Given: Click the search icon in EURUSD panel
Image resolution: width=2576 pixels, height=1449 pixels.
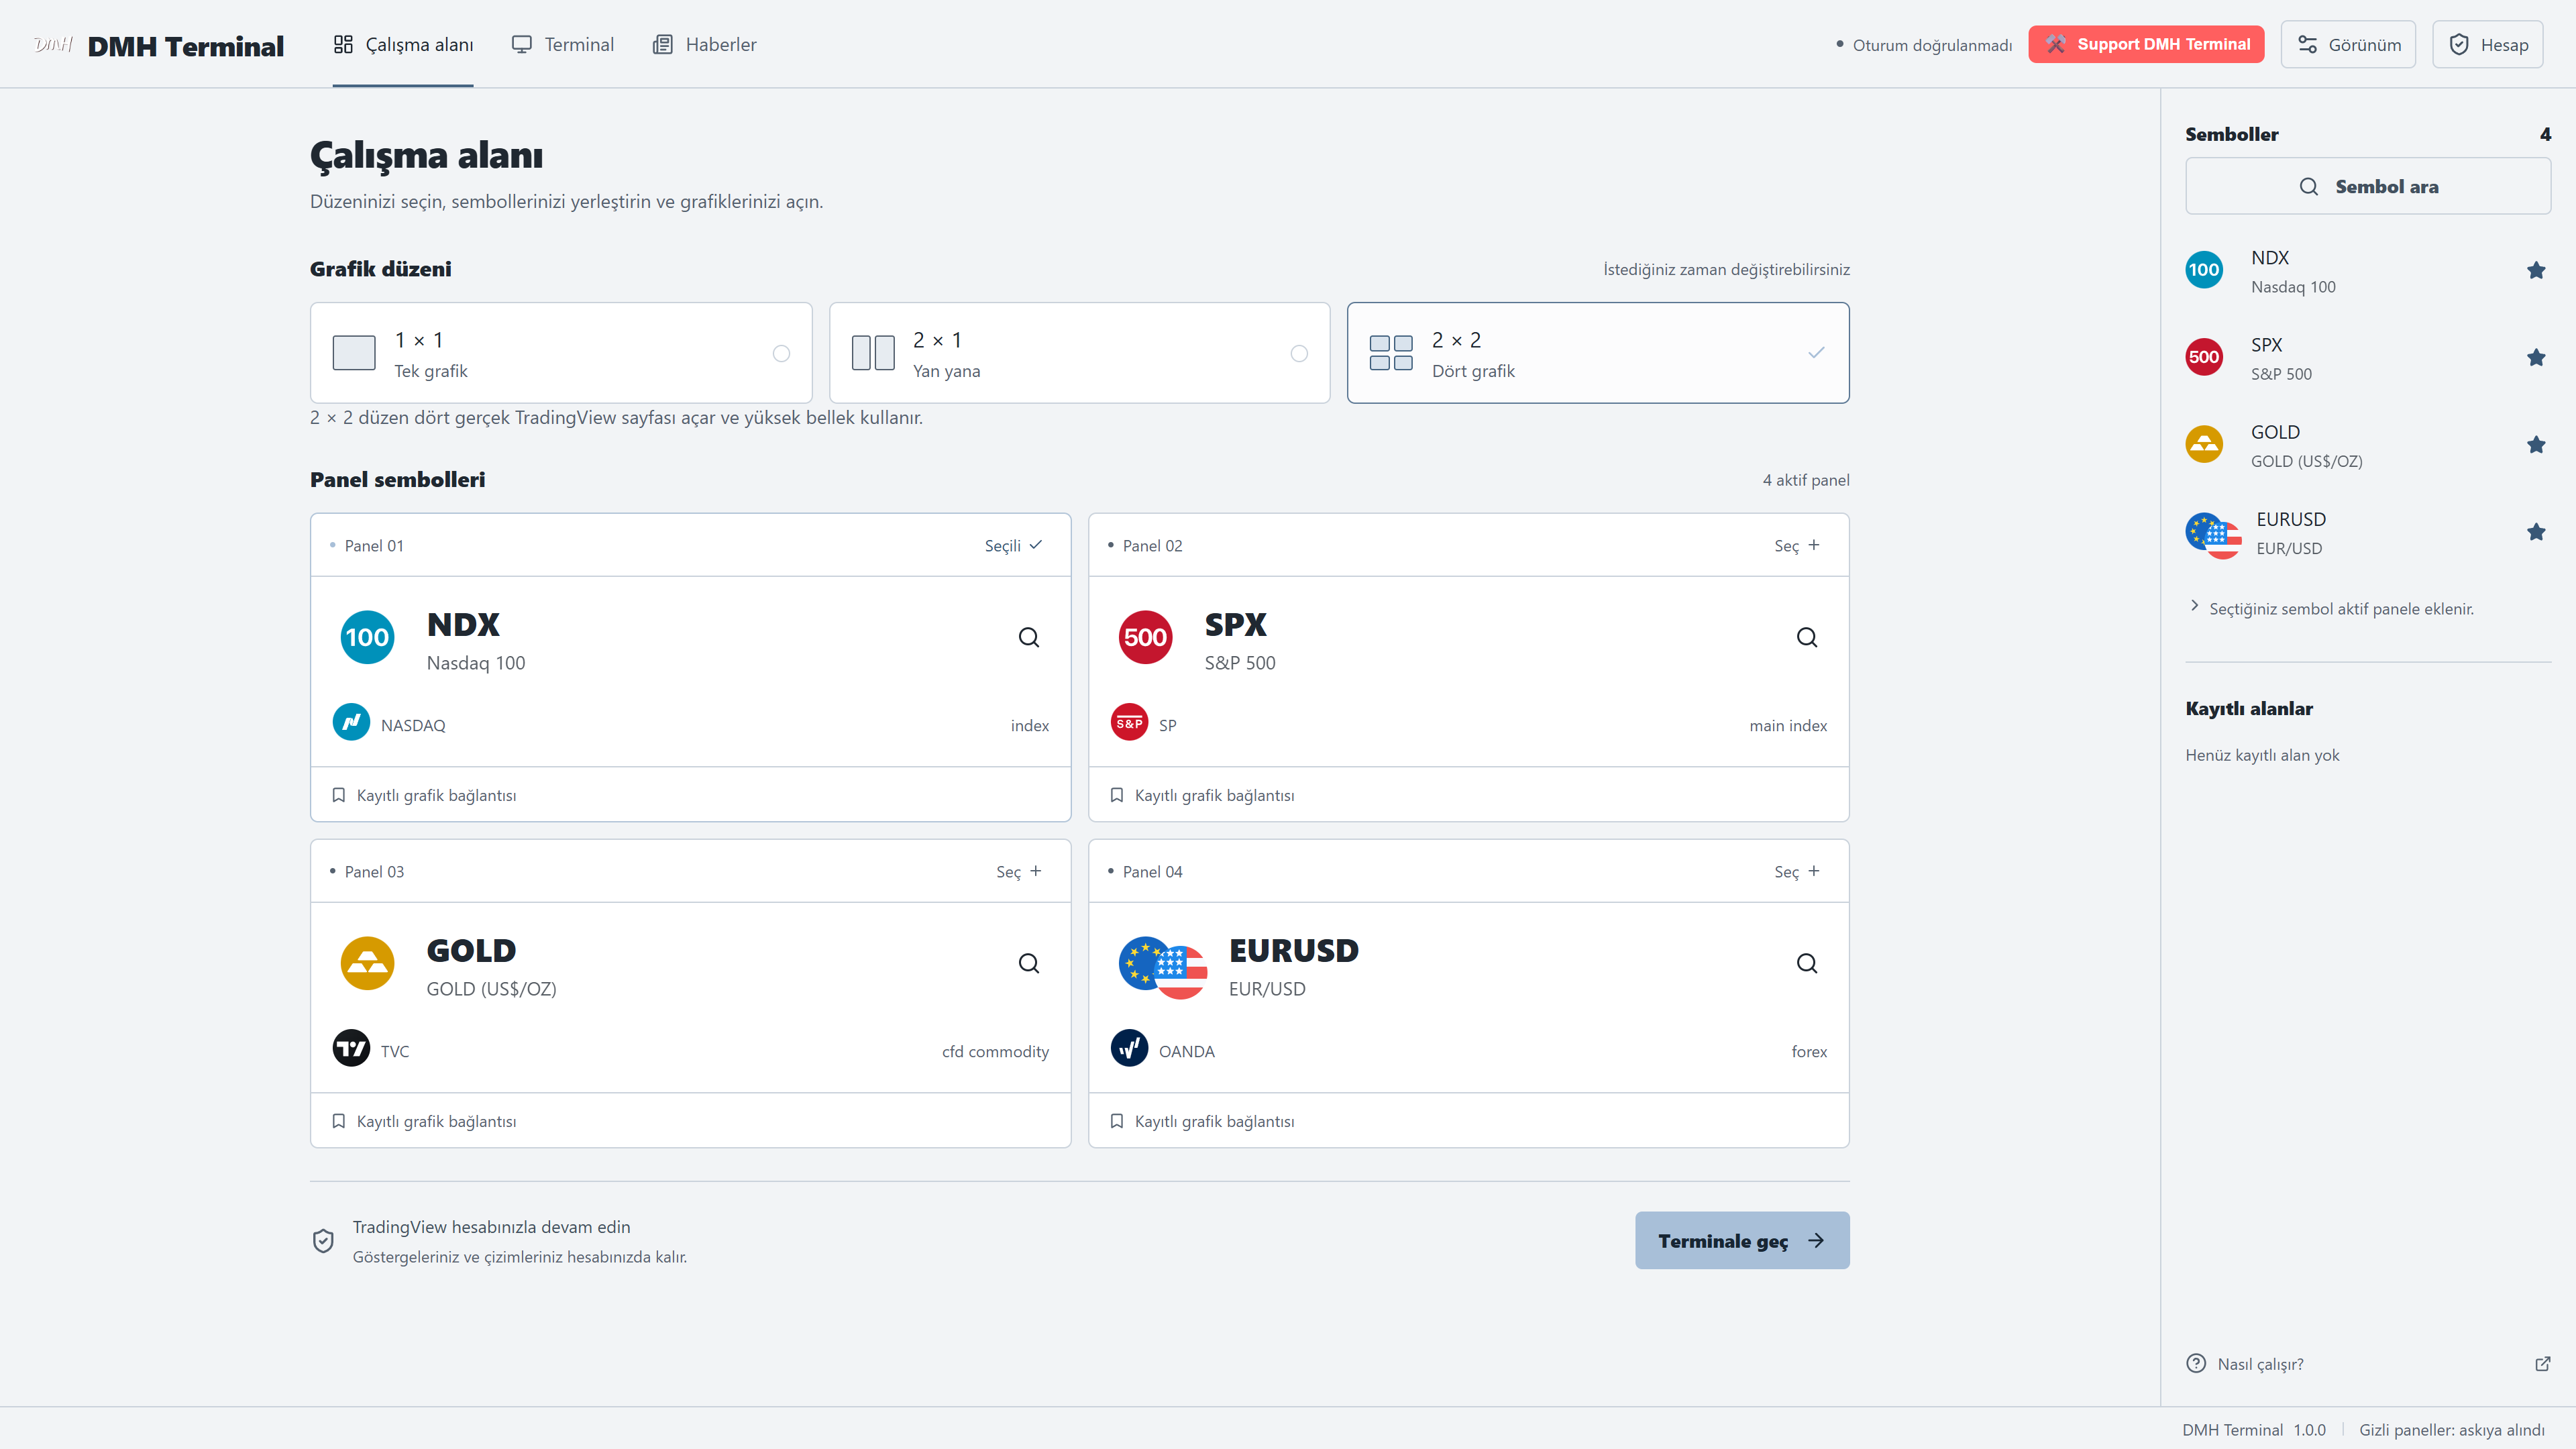Looking at the screenshot, I should pos(1806,963).
